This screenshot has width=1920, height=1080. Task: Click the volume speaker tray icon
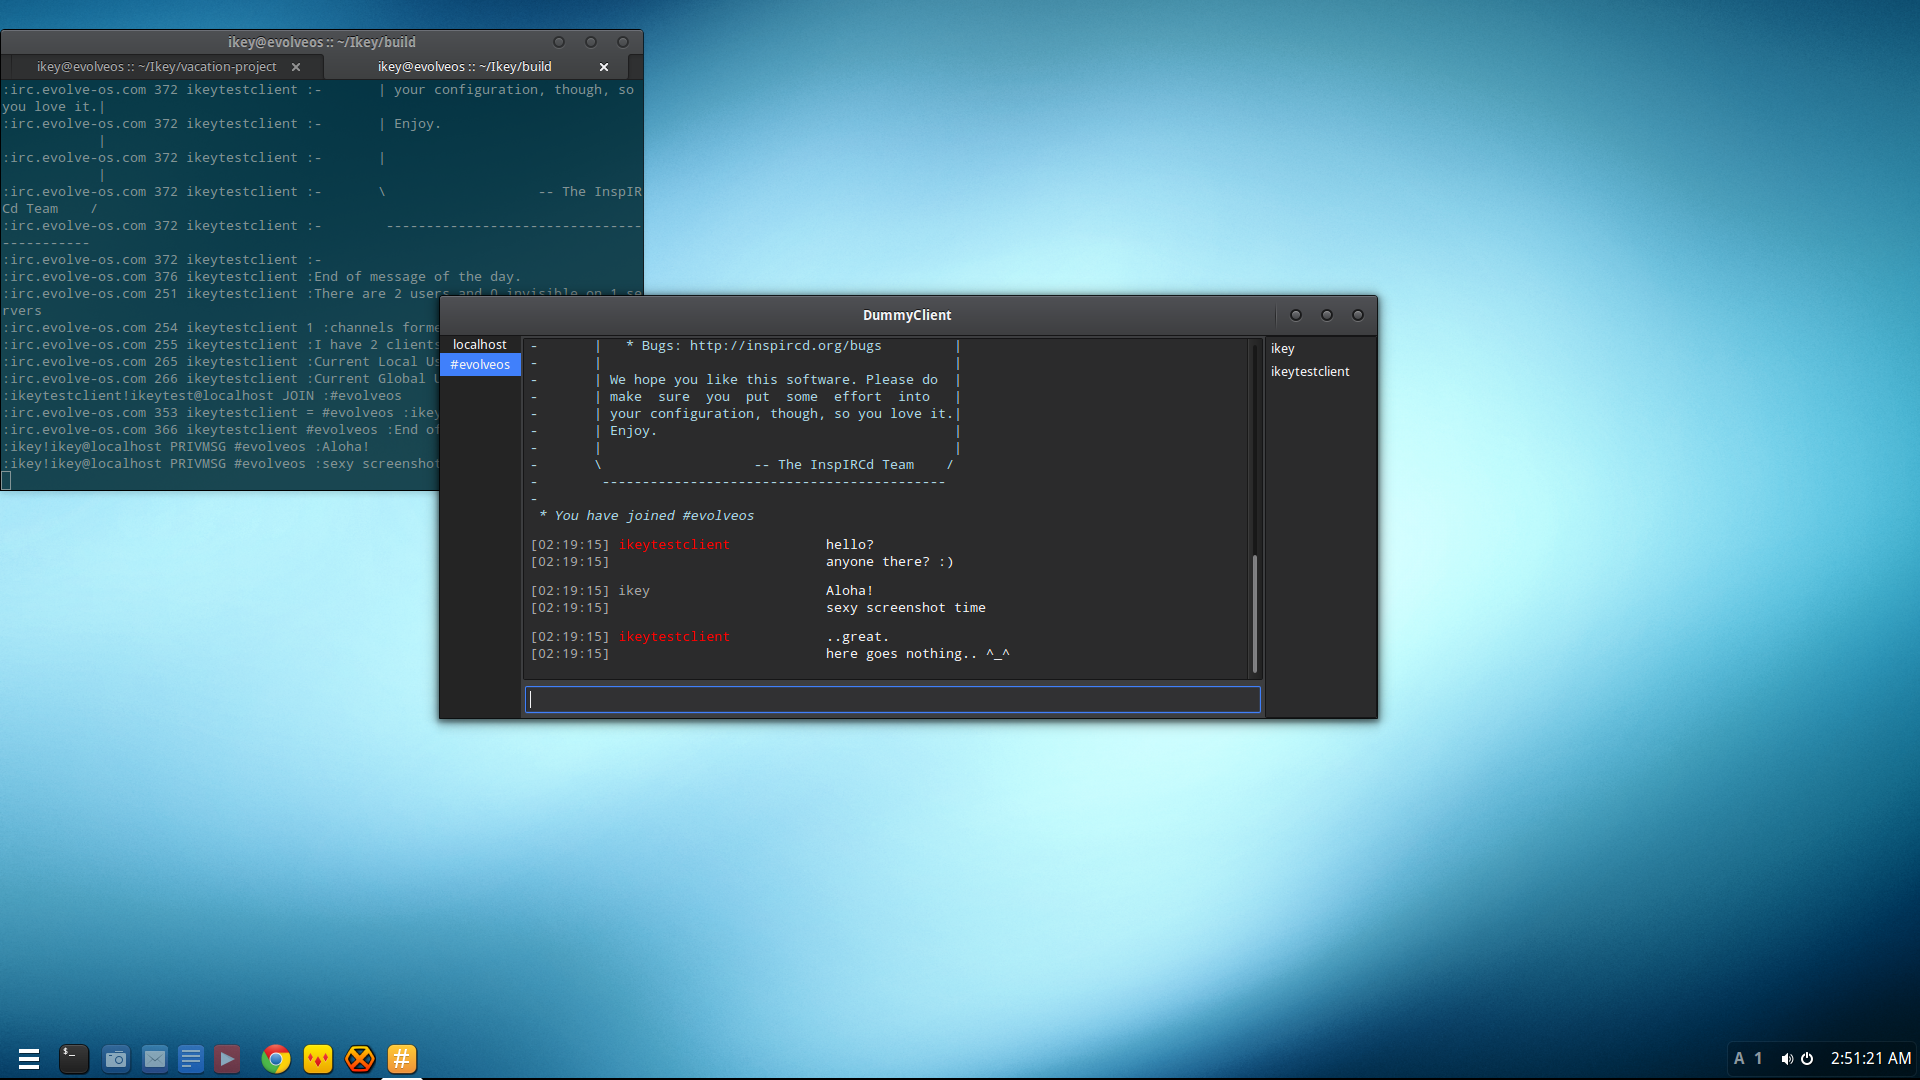click(x=1787, y=1059)
